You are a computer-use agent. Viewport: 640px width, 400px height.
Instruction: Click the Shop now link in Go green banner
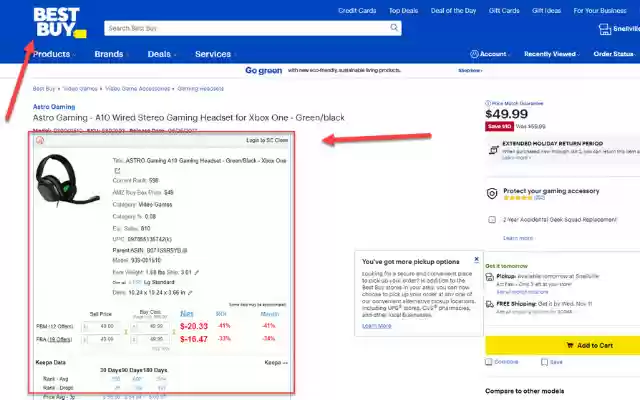coord(470,71)
